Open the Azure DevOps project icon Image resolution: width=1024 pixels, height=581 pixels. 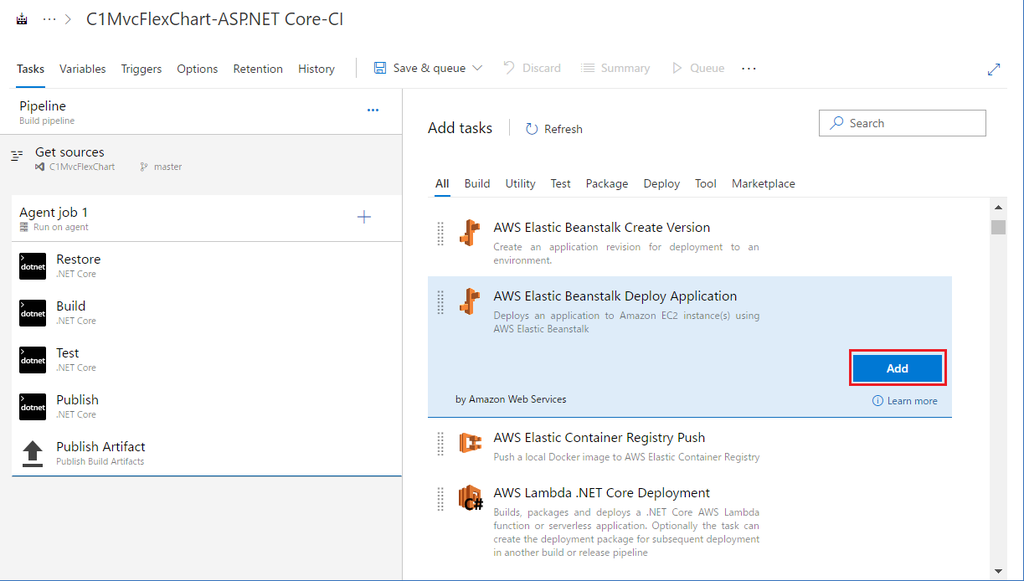click(x=22, y=20)
